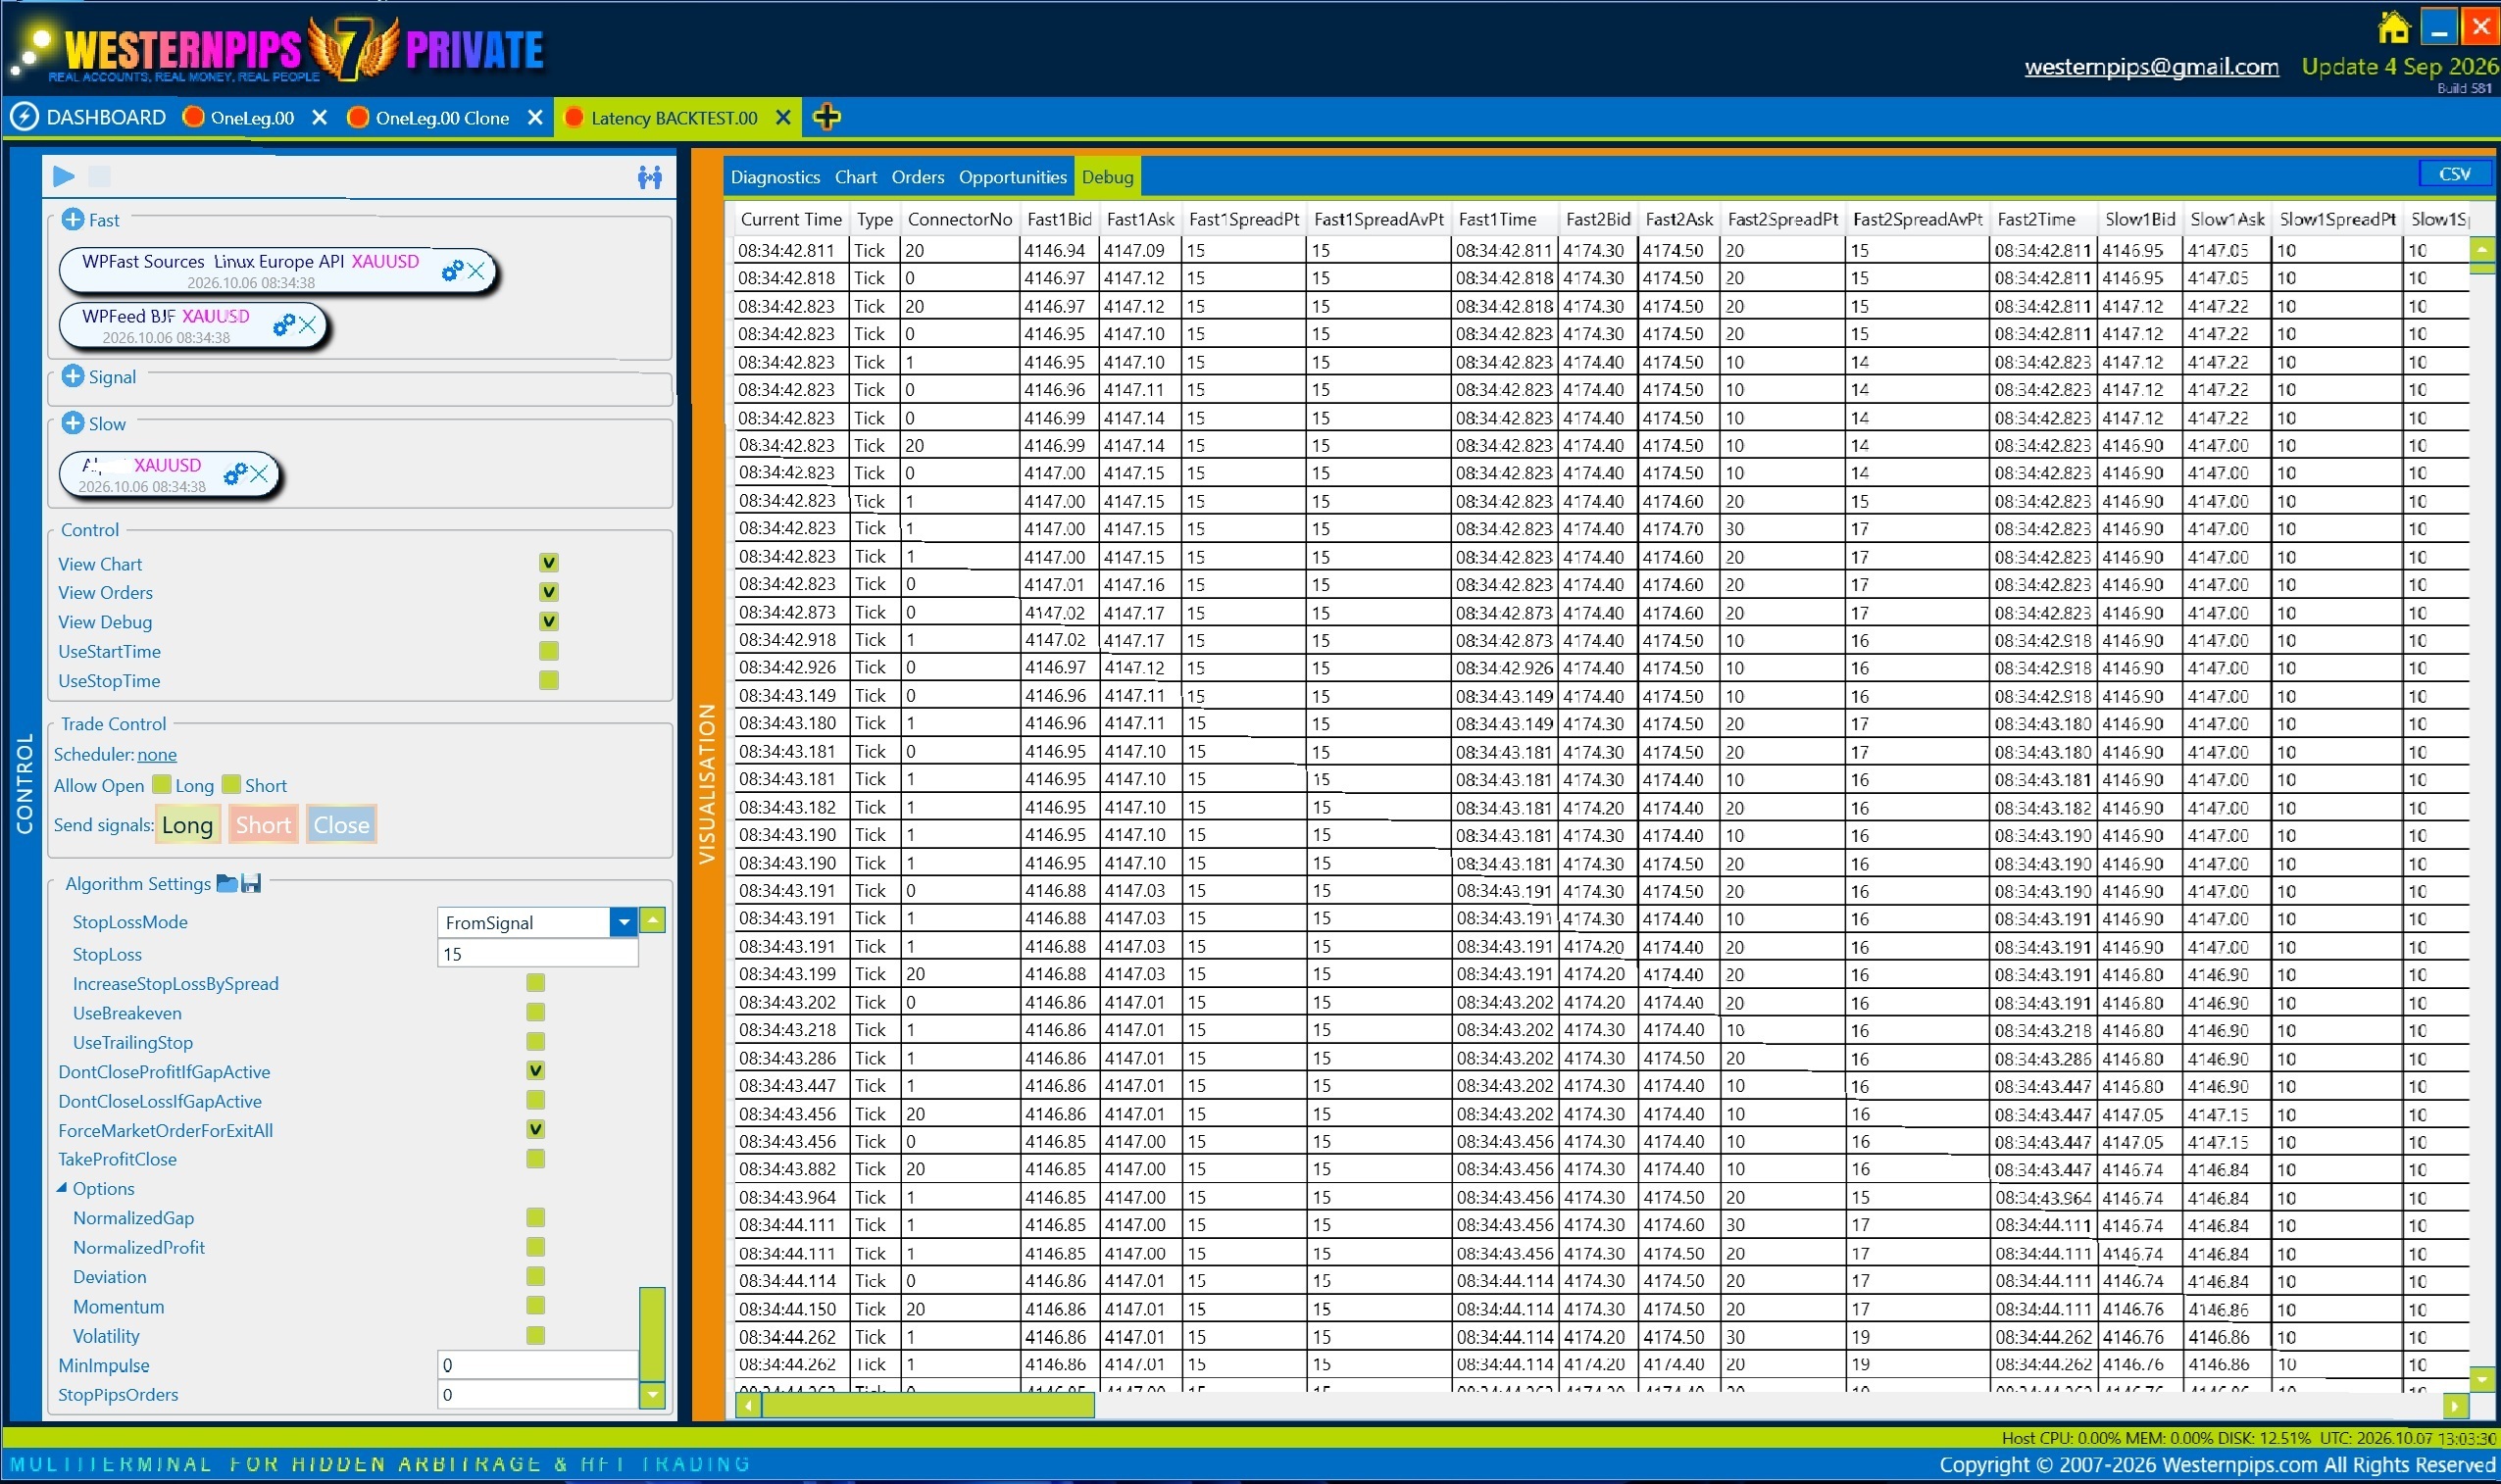Click the debug table horizontal scrollbar thumb
The image size is (2501, 1484).
[x=929, y=1406]
